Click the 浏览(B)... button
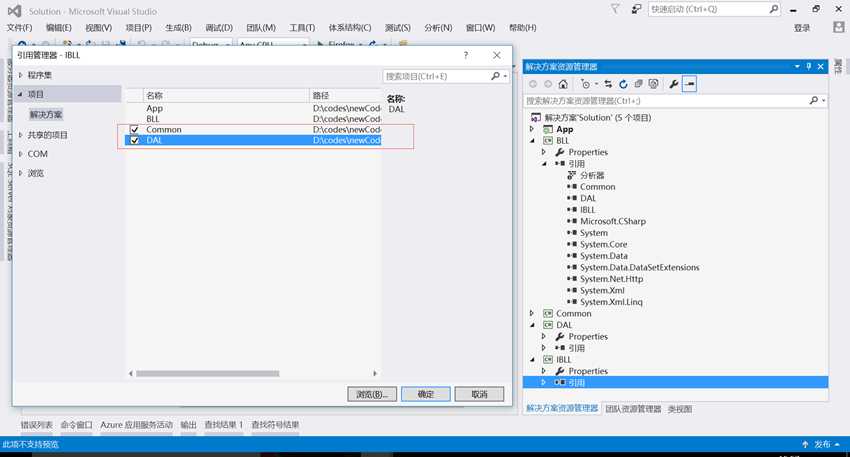 coord(372,394)
